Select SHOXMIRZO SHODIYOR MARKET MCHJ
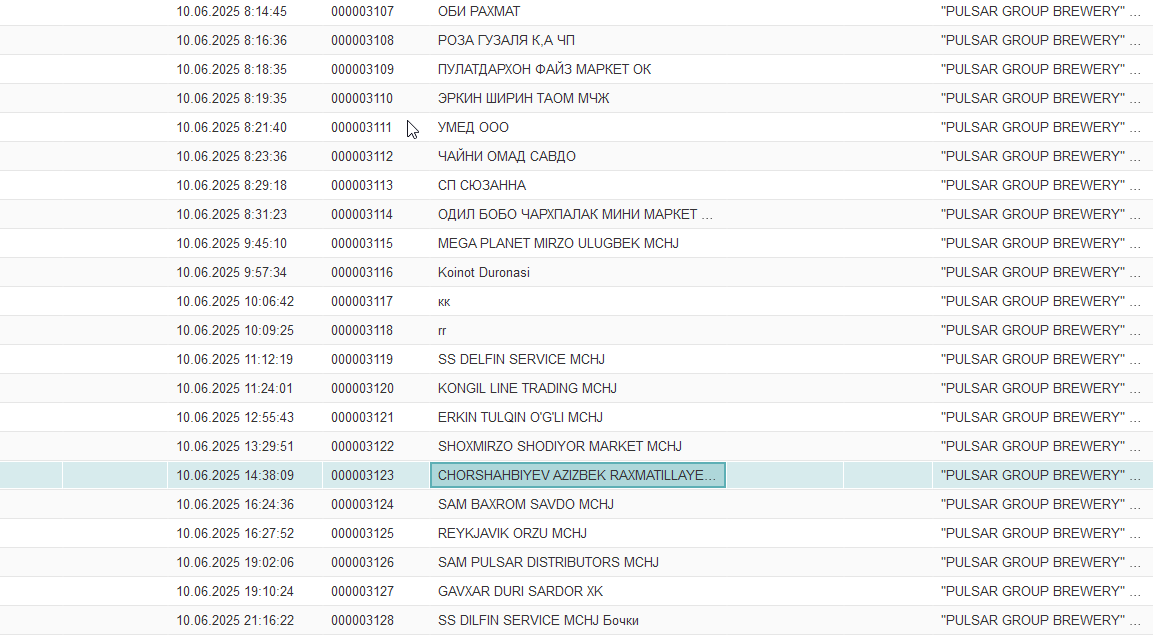This screenshot has width=1153, height=636. point(560,446)
